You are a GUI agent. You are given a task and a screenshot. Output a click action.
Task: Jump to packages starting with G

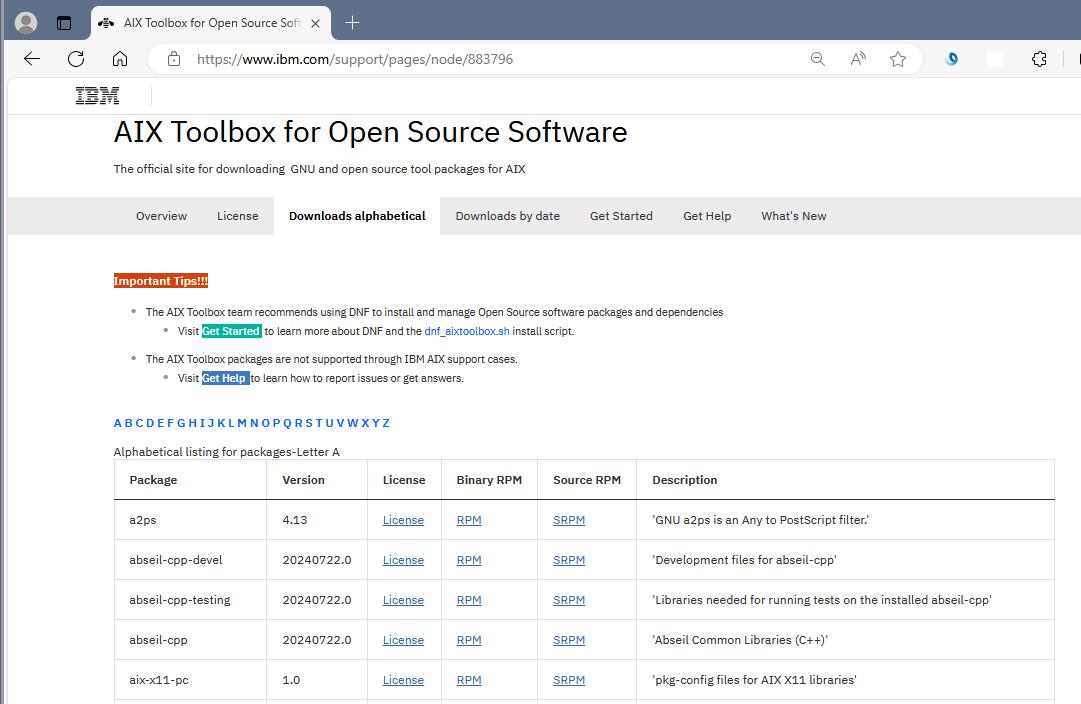[x=181, y=423]
